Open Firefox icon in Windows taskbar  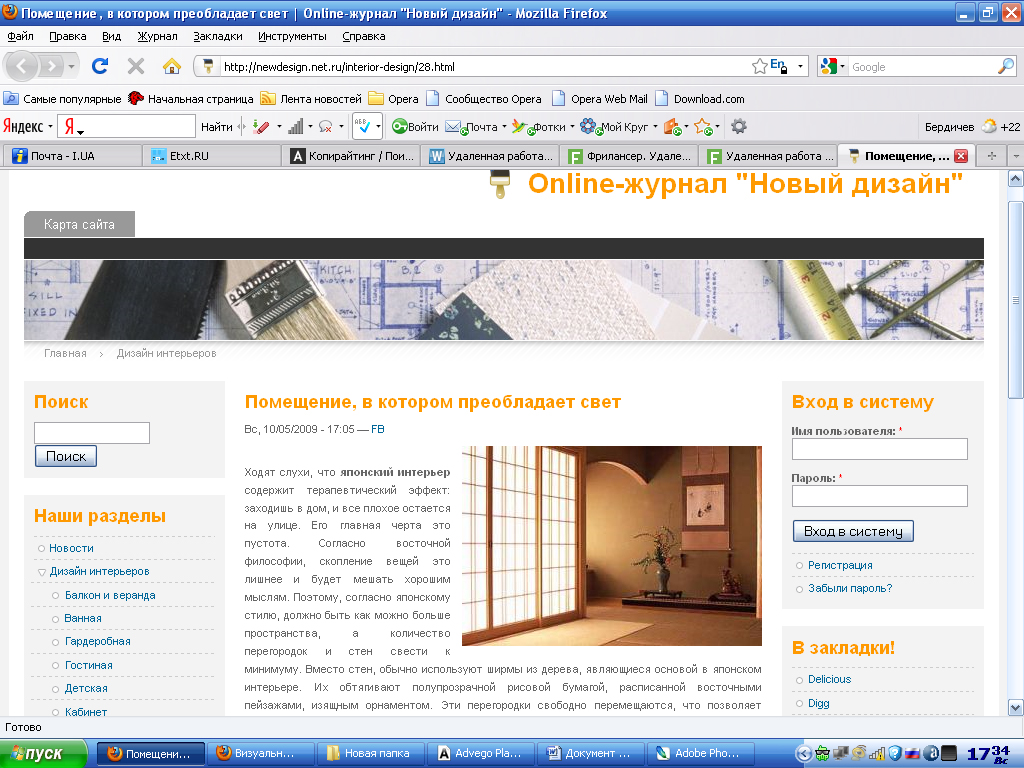tap(150, 753)
